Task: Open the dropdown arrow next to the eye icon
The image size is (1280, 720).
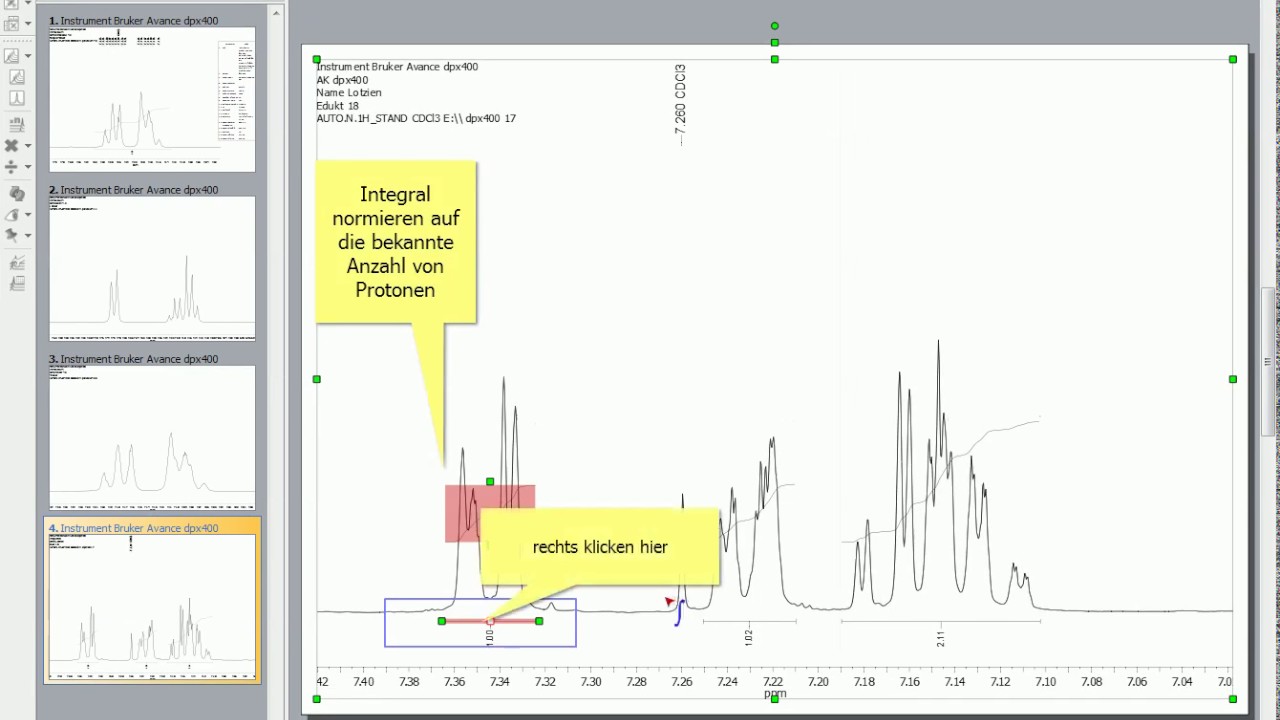Action: [28, 215]
